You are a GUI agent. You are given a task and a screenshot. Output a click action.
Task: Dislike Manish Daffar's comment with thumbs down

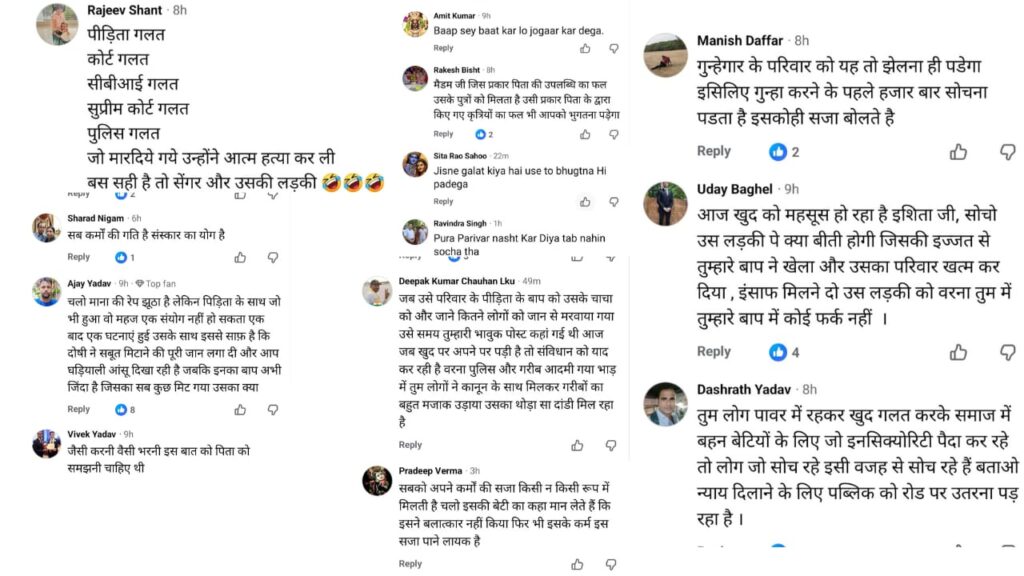coord(1007,152)
